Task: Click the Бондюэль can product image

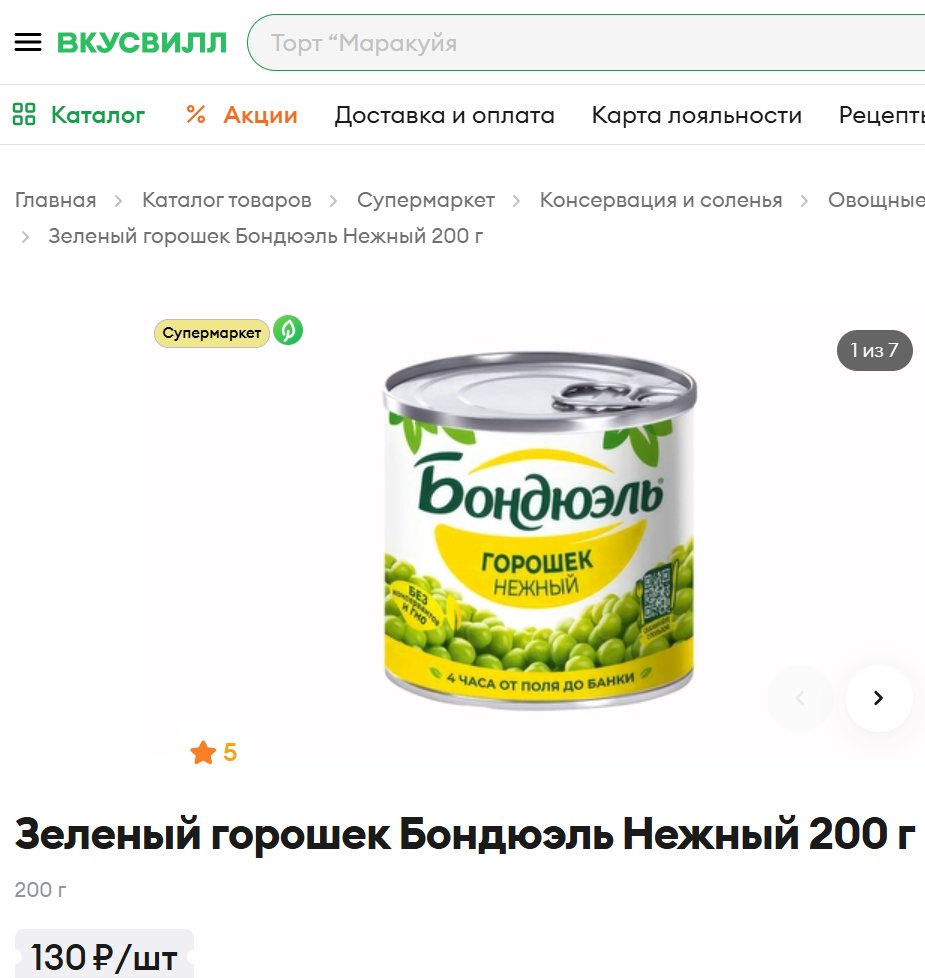Action: pyautogui.click(x=540, y=530)
